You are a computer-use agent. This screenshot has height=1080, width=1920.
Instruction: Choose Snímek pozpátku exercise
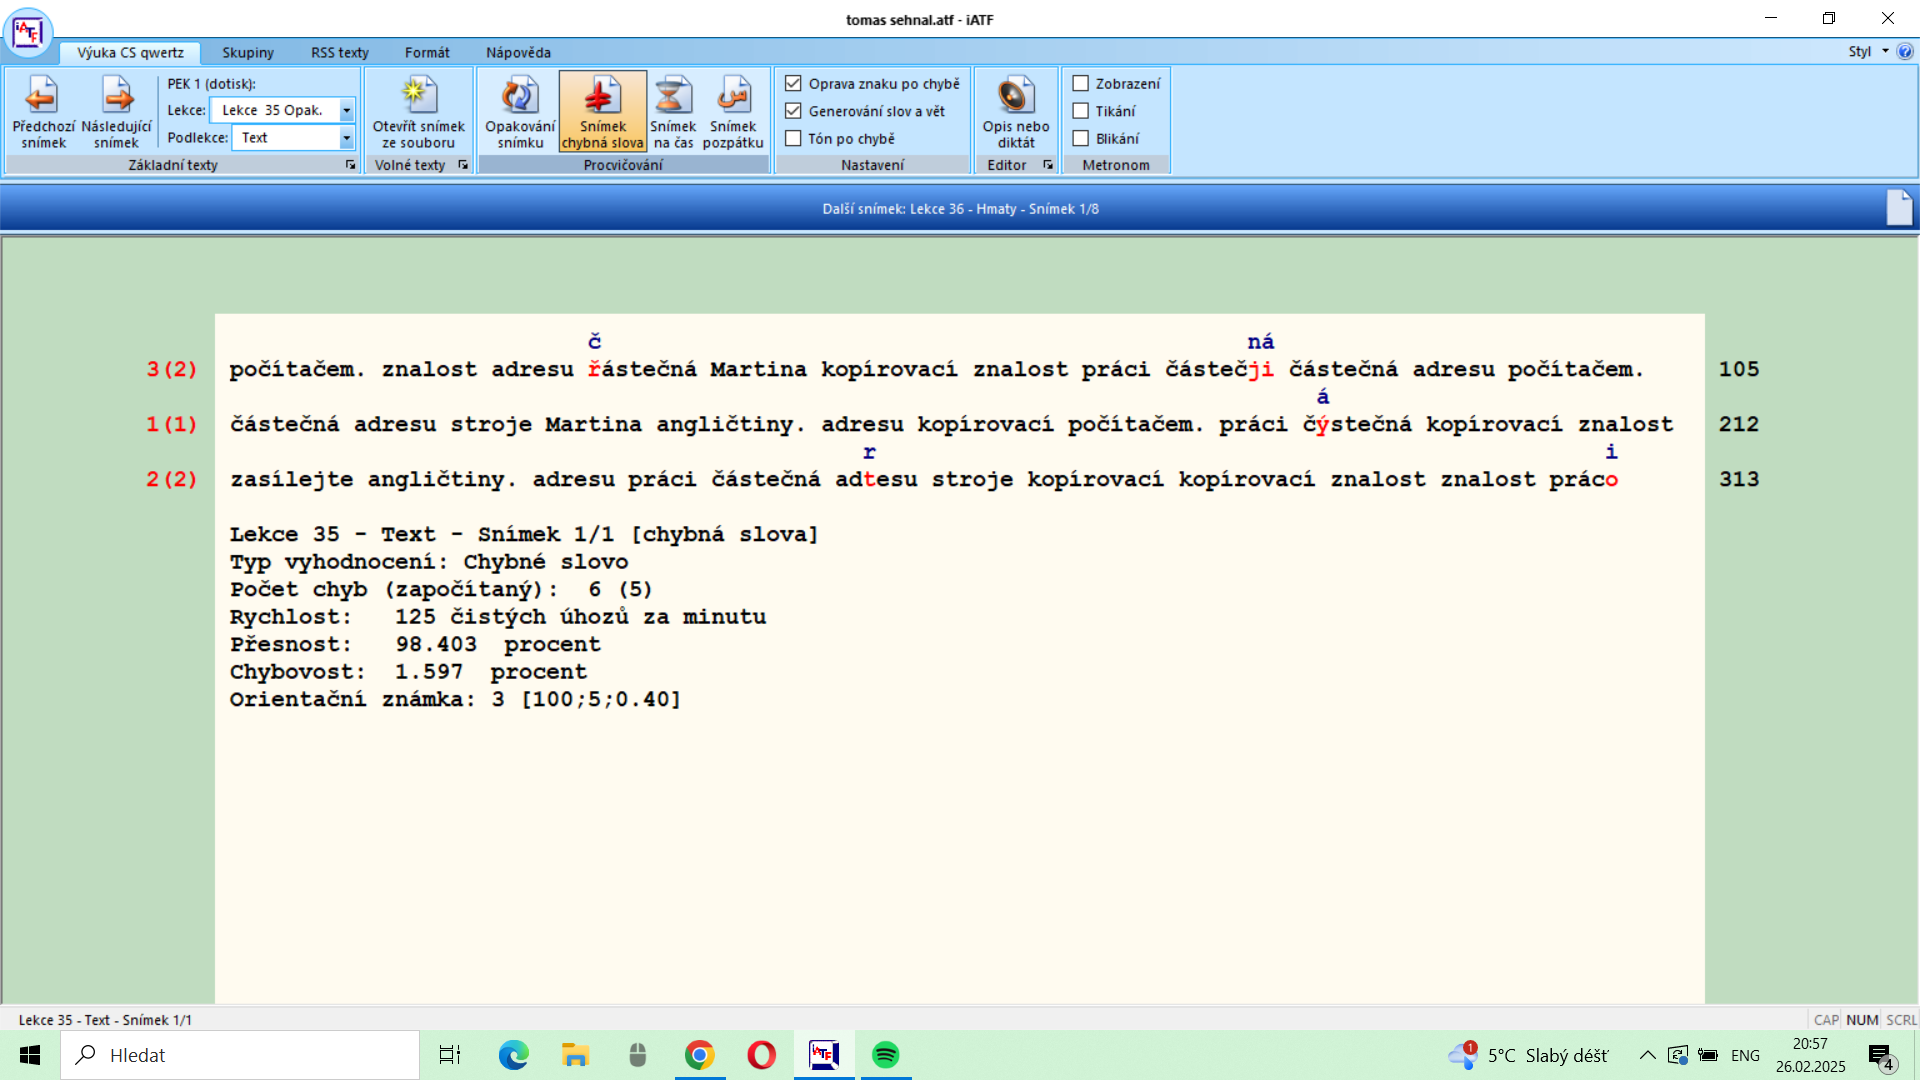coord(733,112)
